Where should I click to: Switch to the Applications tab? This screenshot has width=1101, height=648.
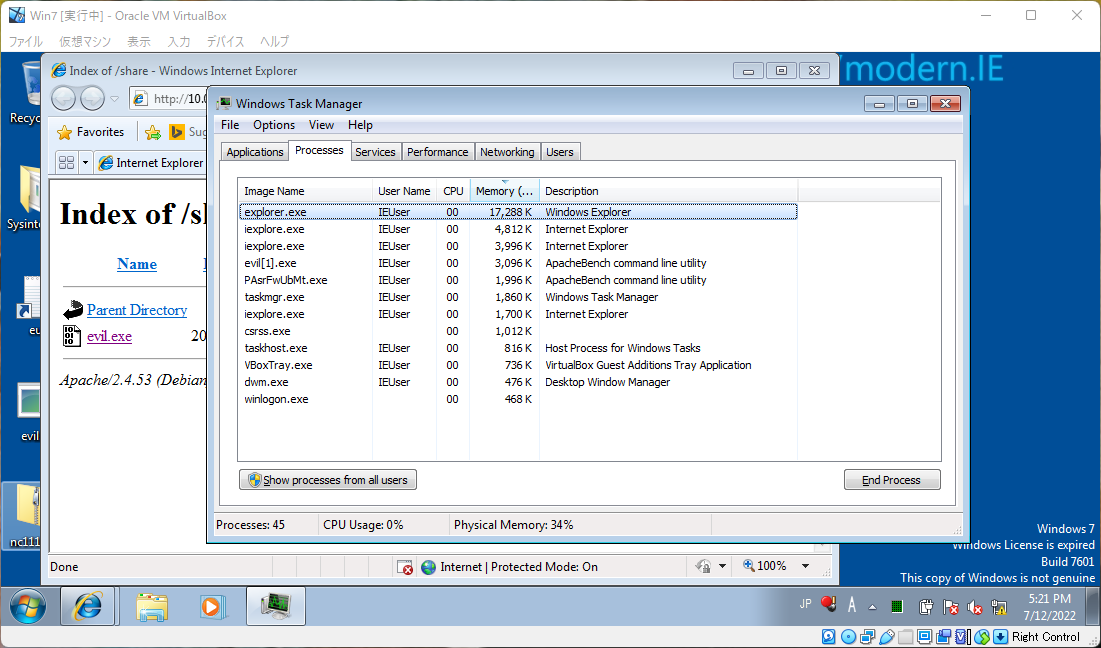[x=255, y=152]
